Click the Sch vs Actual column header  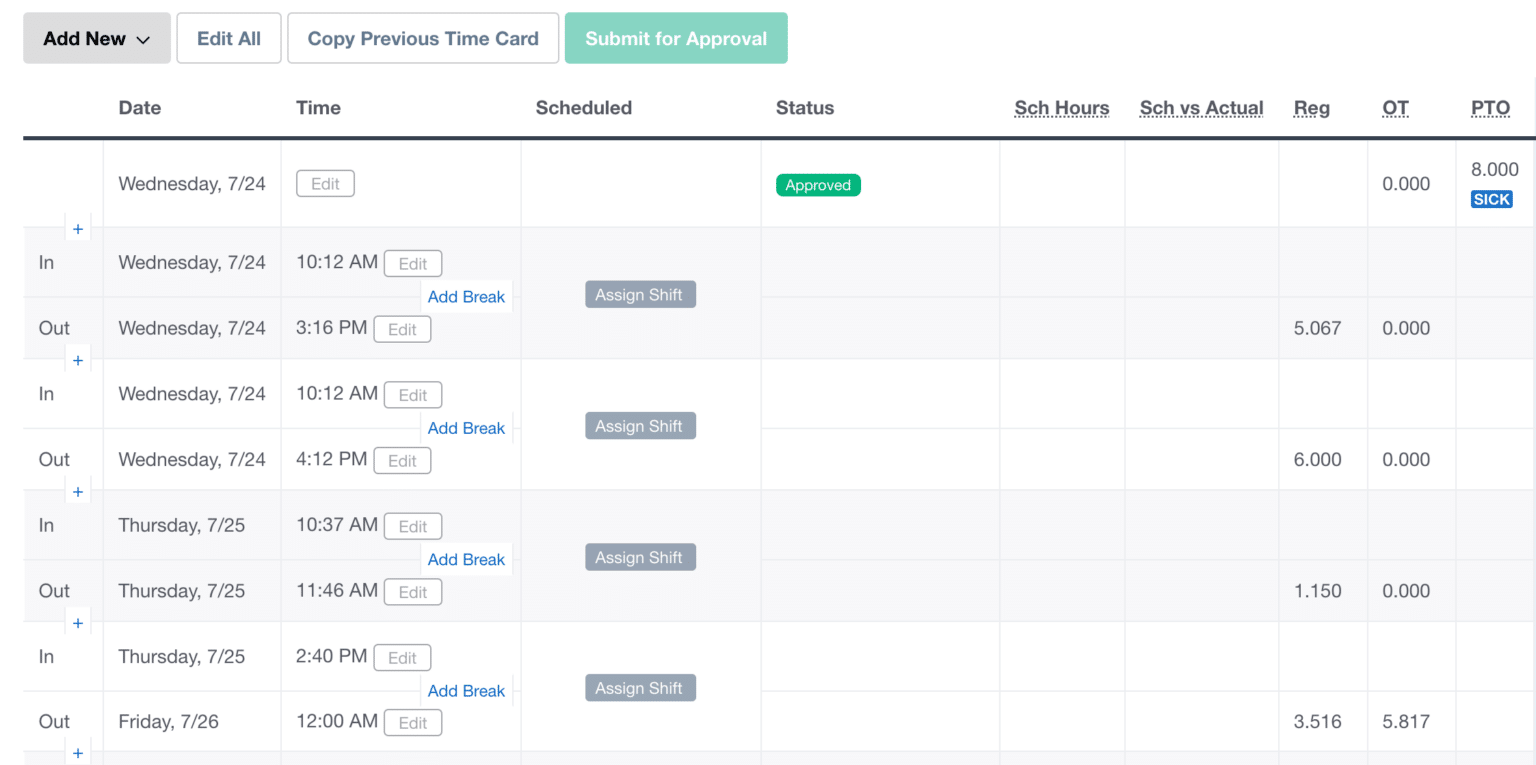coord(1201,108)
